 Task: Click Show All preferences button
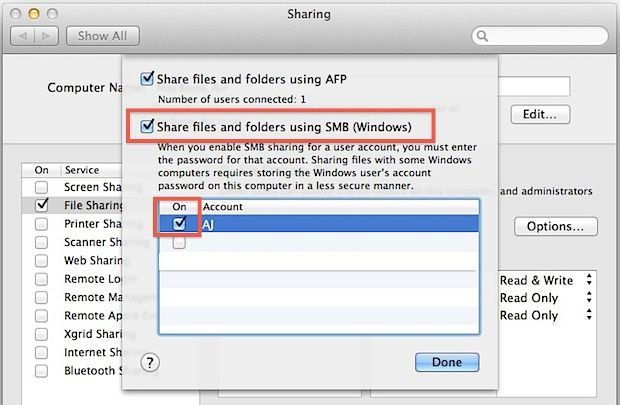tap(103, 36)
